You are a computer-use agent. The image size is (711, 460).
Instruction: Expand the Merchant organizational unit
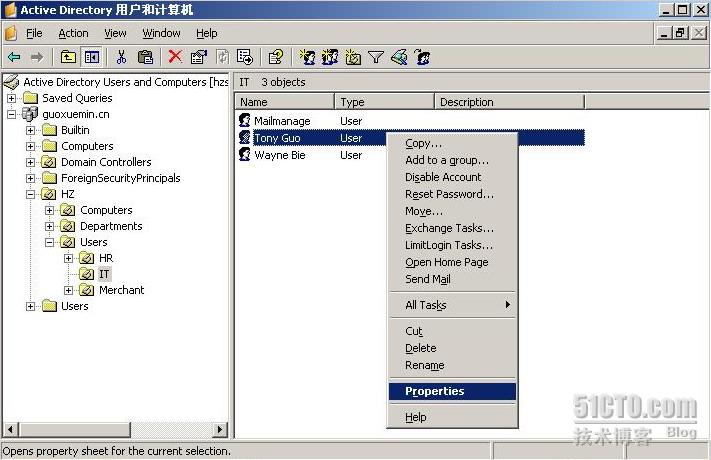[68, 290]
